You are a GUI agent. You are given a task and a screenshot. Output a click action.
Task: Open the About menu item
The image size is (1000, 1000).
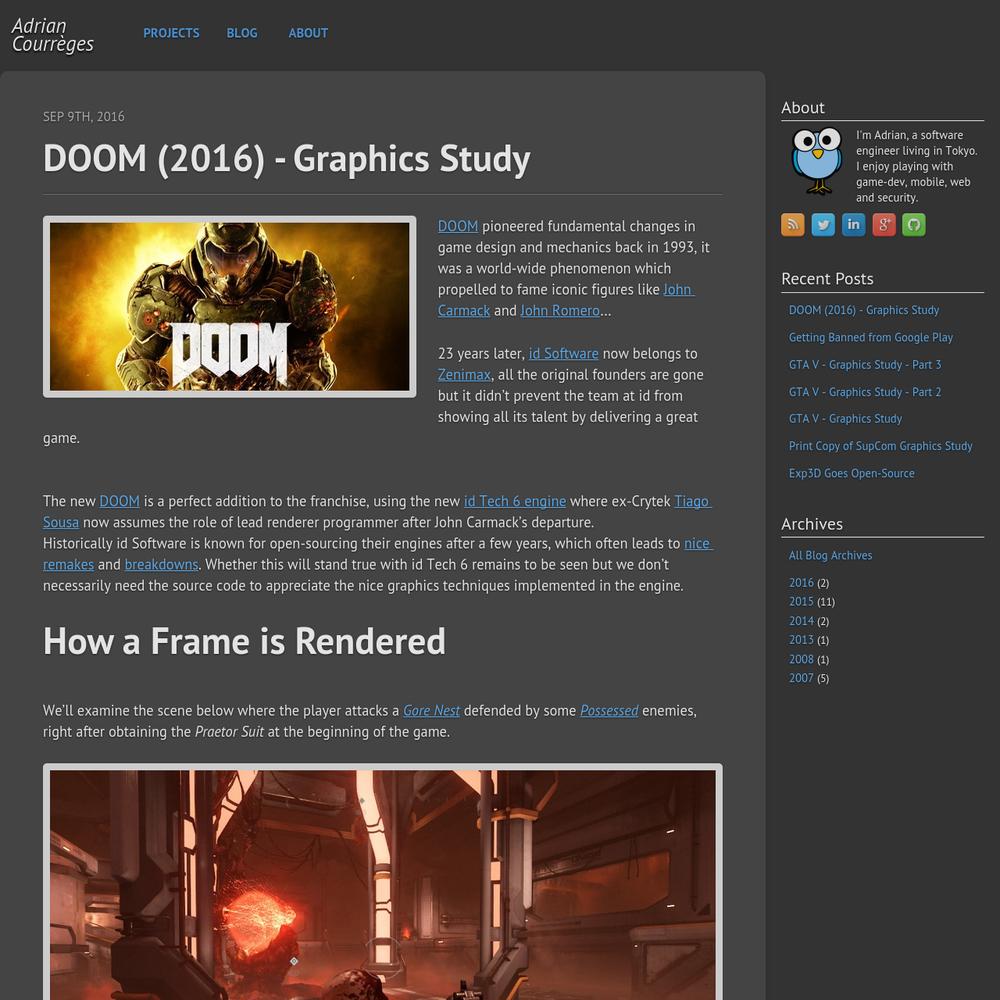[x=308, y=33]
